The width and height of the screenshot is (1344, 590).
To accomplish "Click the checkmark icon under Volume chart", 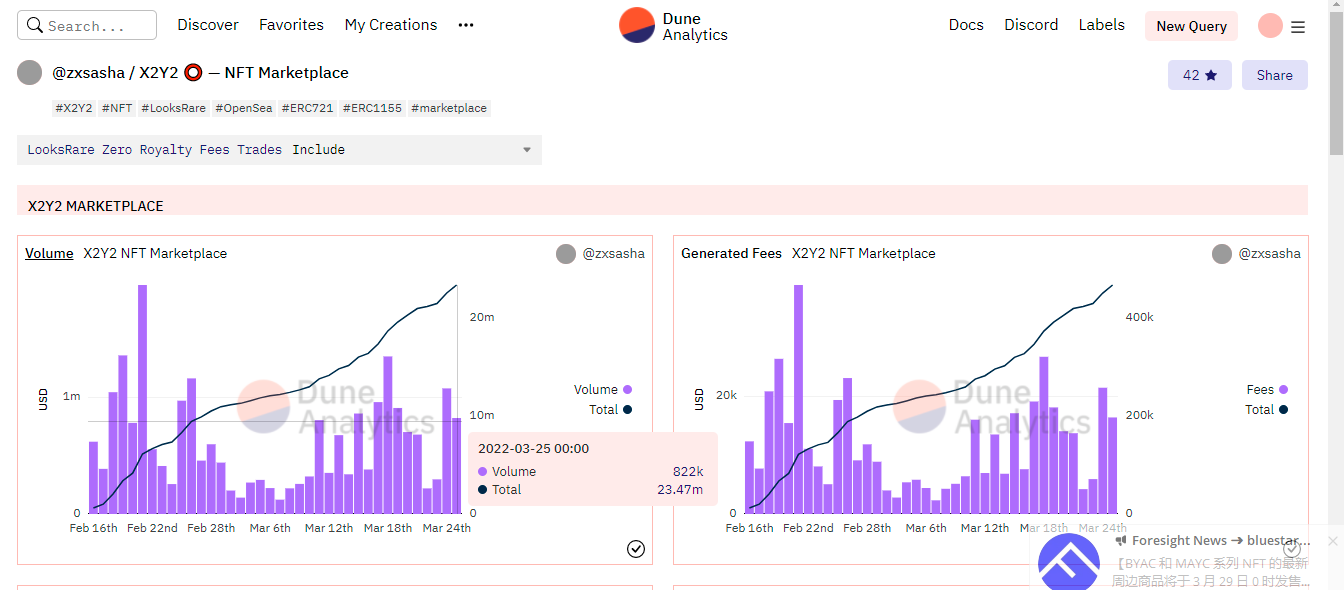I will (636, 548).
